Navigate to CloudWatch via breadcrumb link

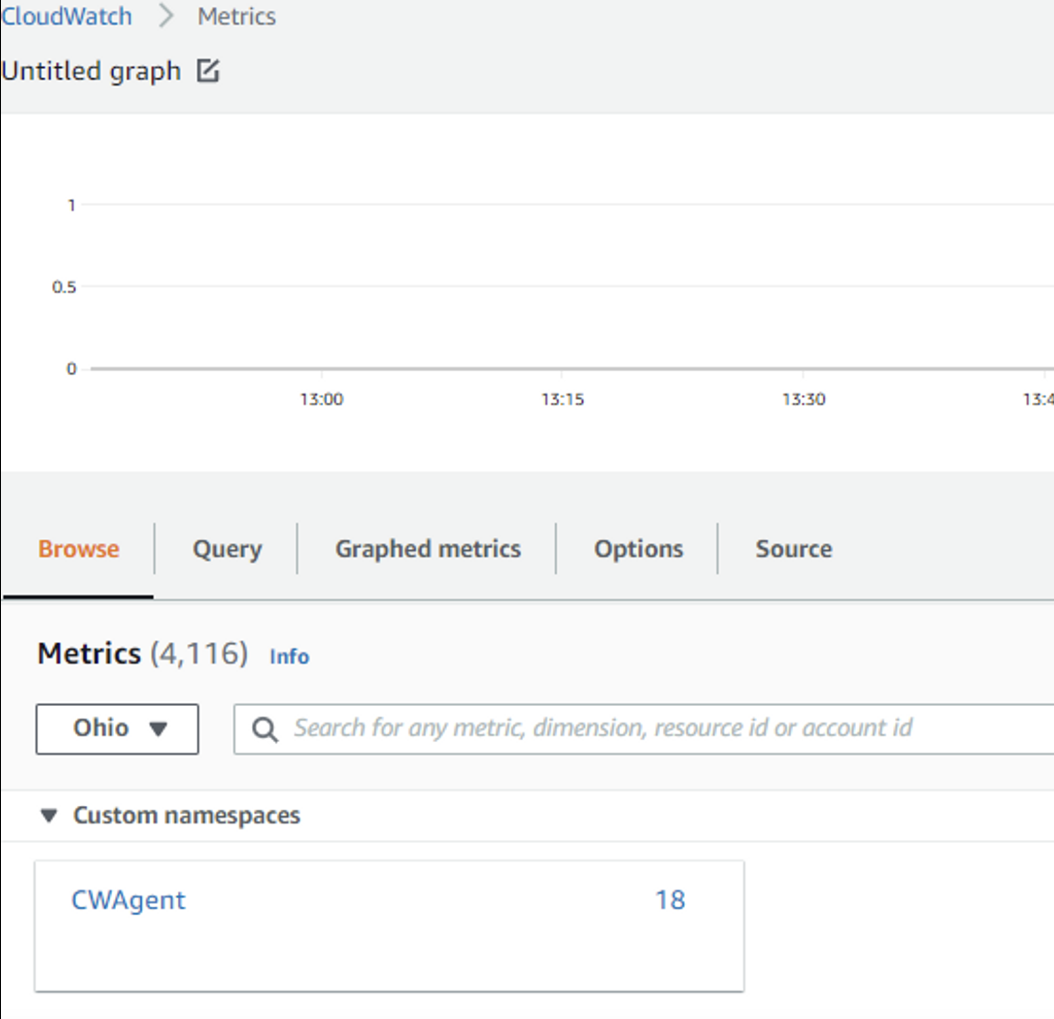click(67, 17)
